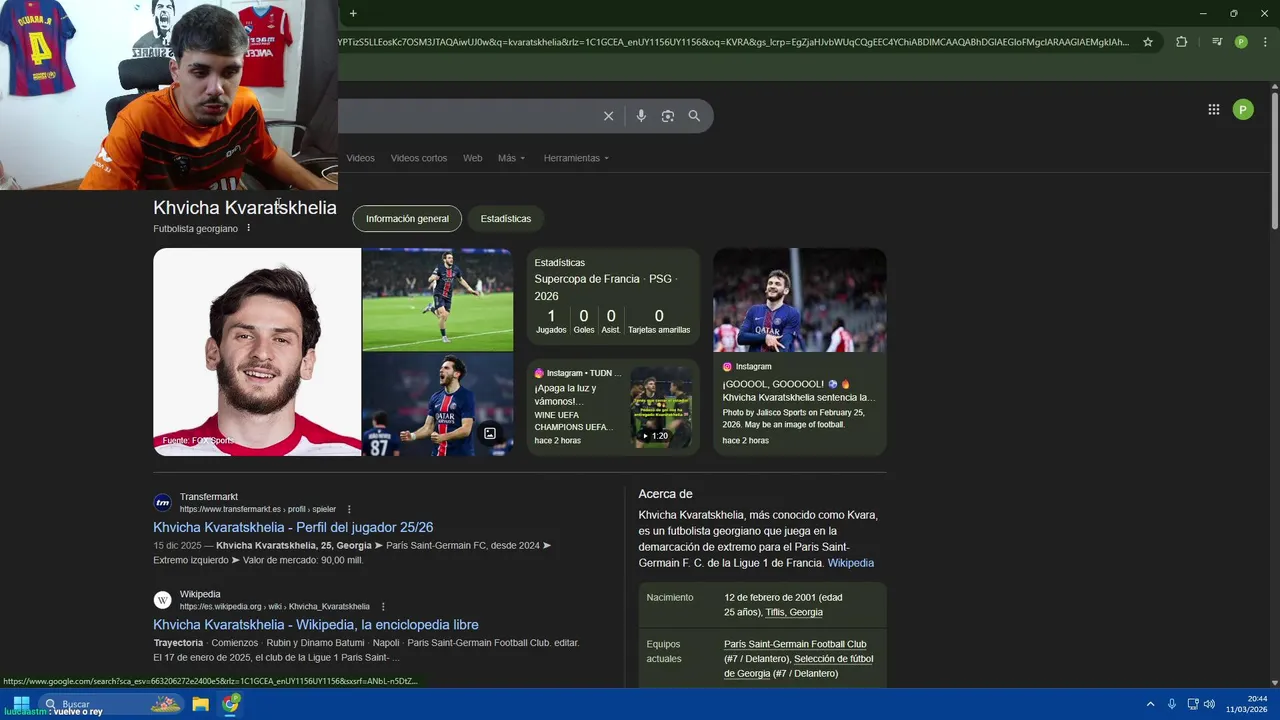Open more options beside Futbolista georgiano
The width and height of the screenshot is (1280, 720).
(249, 228)
